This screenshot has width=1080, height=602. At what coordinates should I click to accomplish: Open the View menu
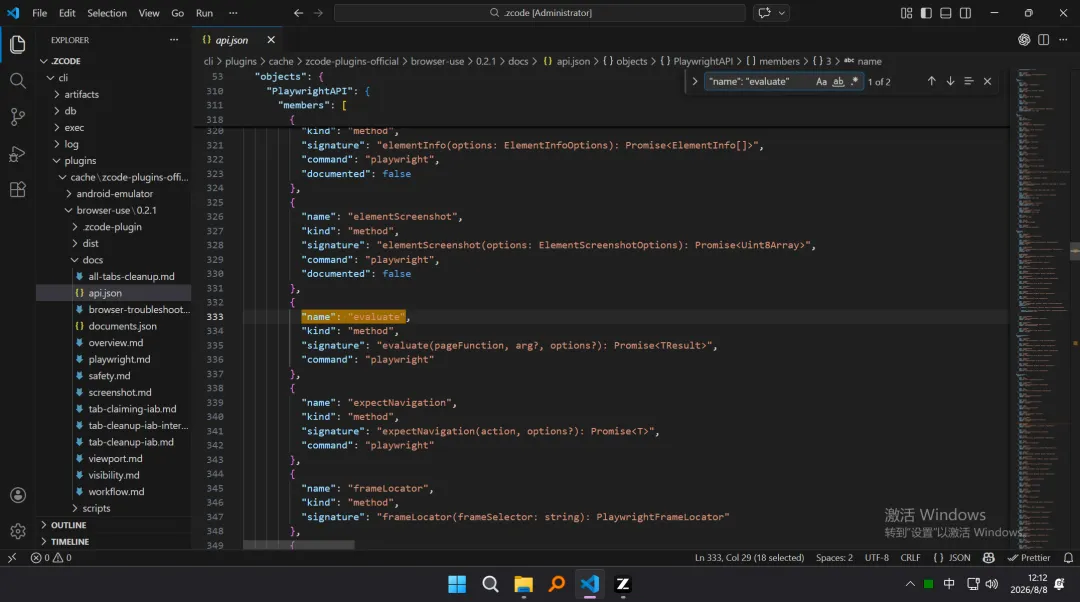pos(149,13)
